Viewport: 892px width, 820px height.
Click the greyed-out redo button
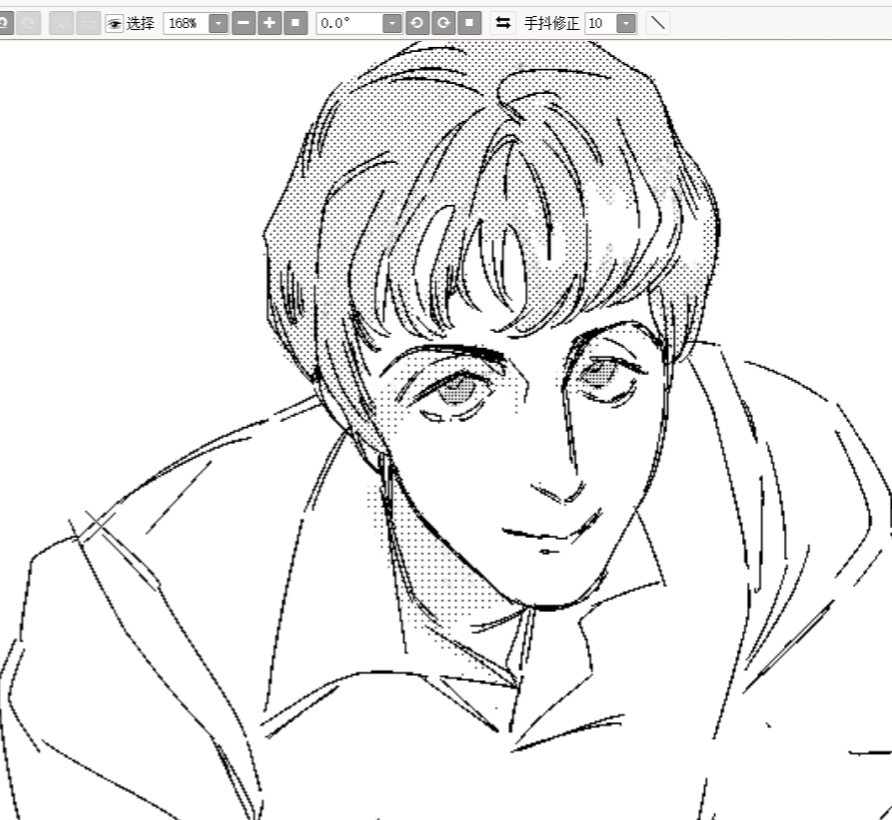click(29, 23)
